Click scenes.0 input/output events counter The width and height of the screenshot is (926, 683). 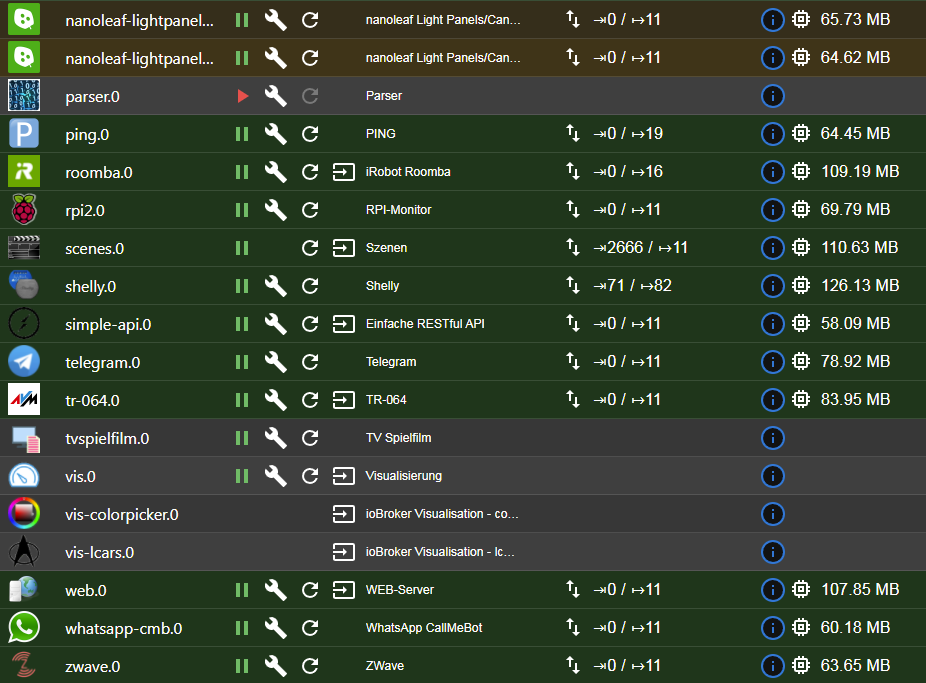(640, 248)
